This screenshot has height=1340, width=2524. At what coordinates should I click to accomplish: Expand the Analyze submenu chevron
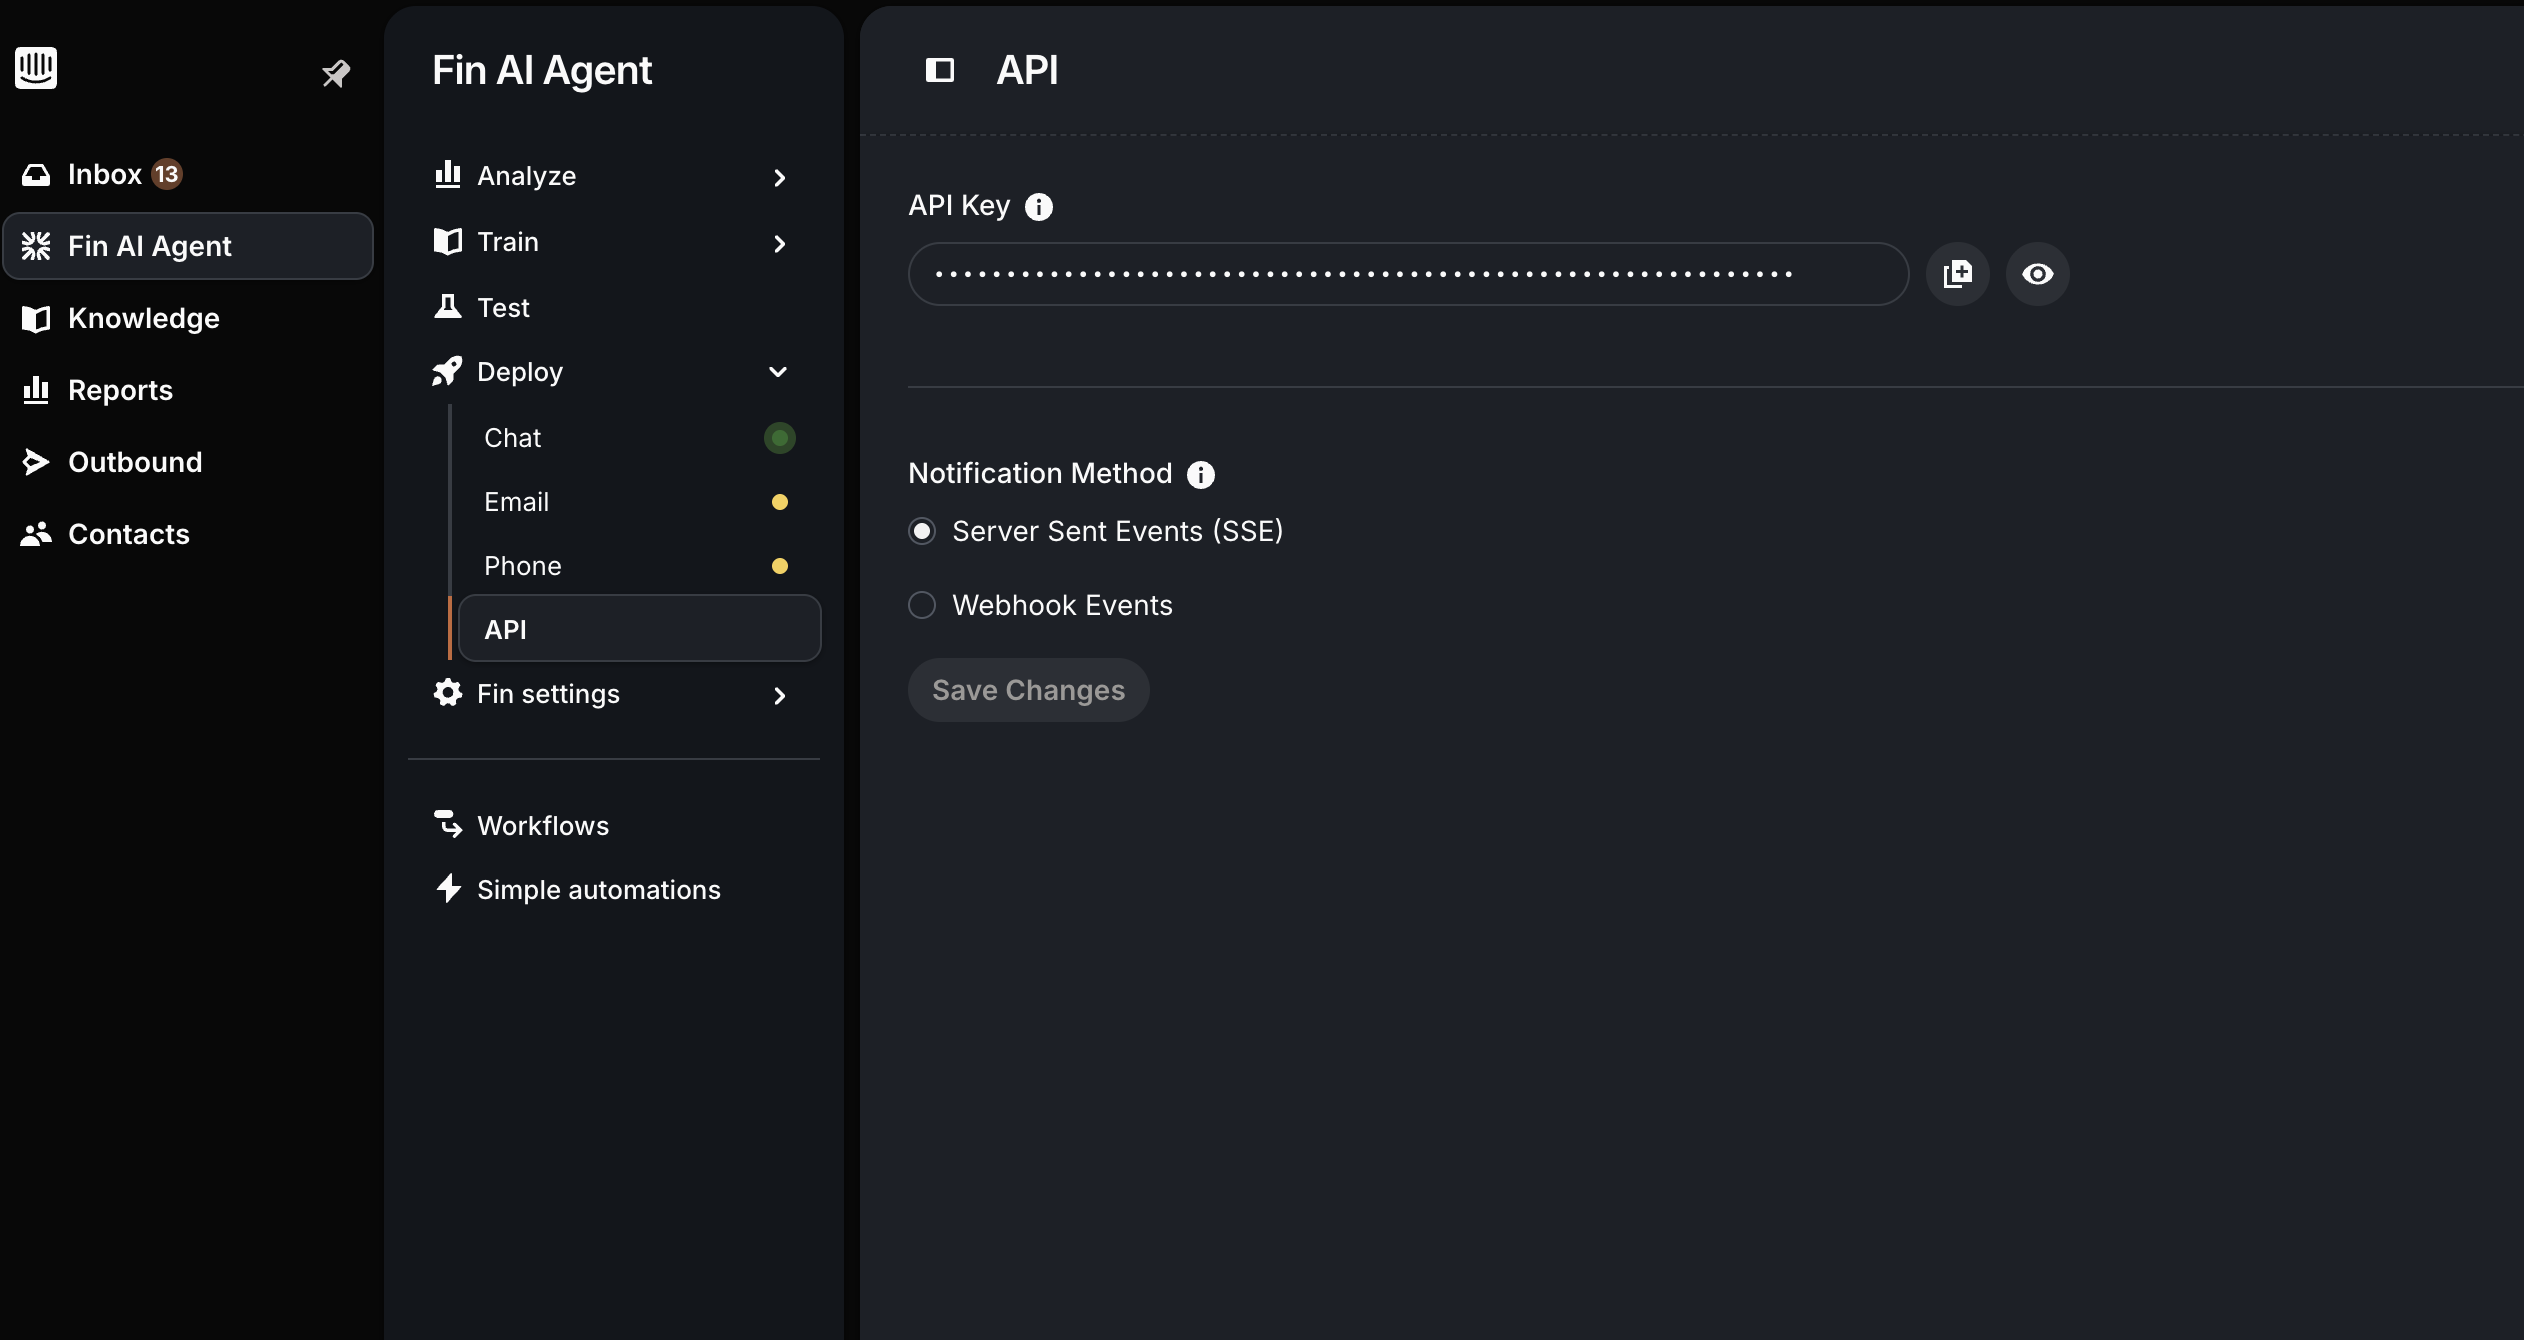click(x=779, y=178)
